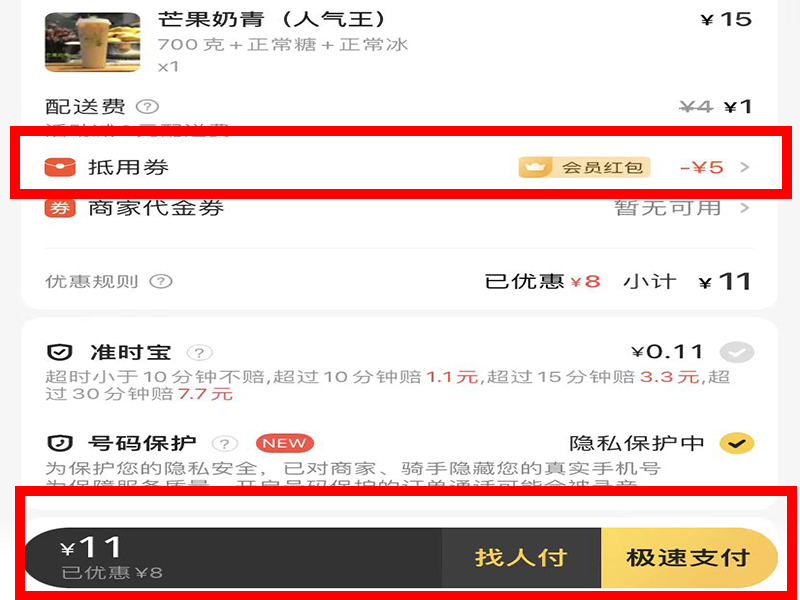Tap the crown 会员红包 badge

[x=585, y=167]
